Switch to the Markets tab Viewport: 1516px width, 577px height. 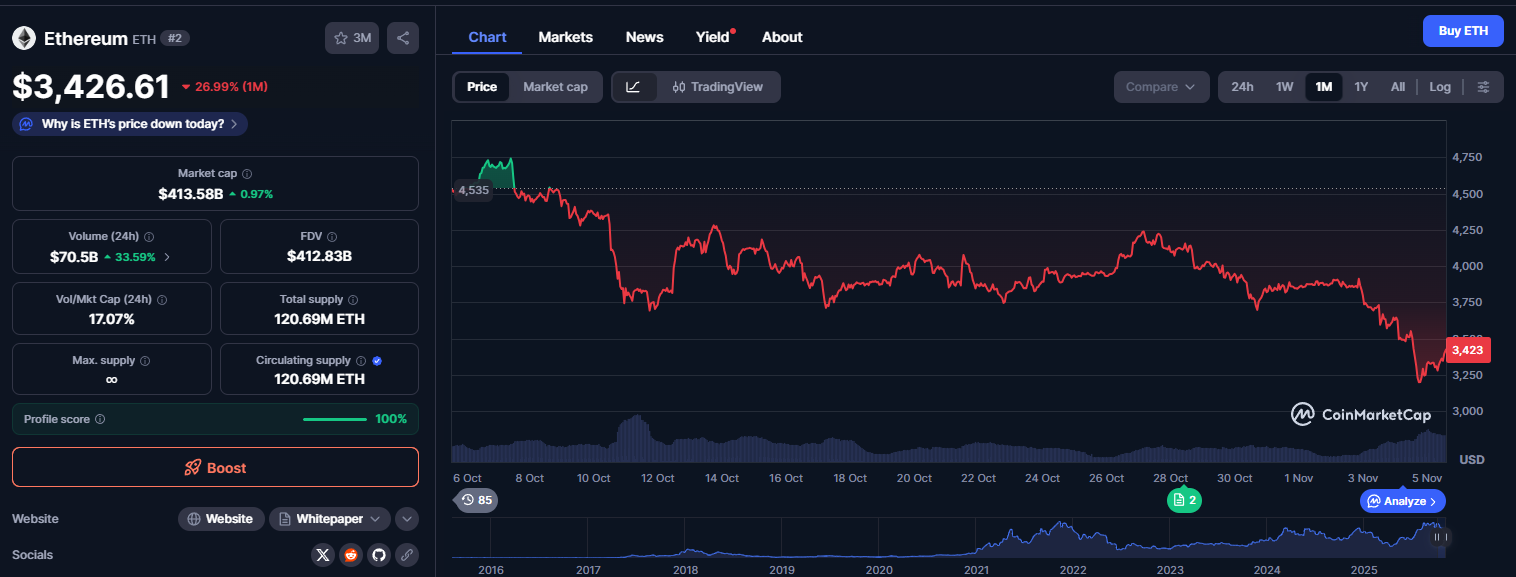[565, 37]
